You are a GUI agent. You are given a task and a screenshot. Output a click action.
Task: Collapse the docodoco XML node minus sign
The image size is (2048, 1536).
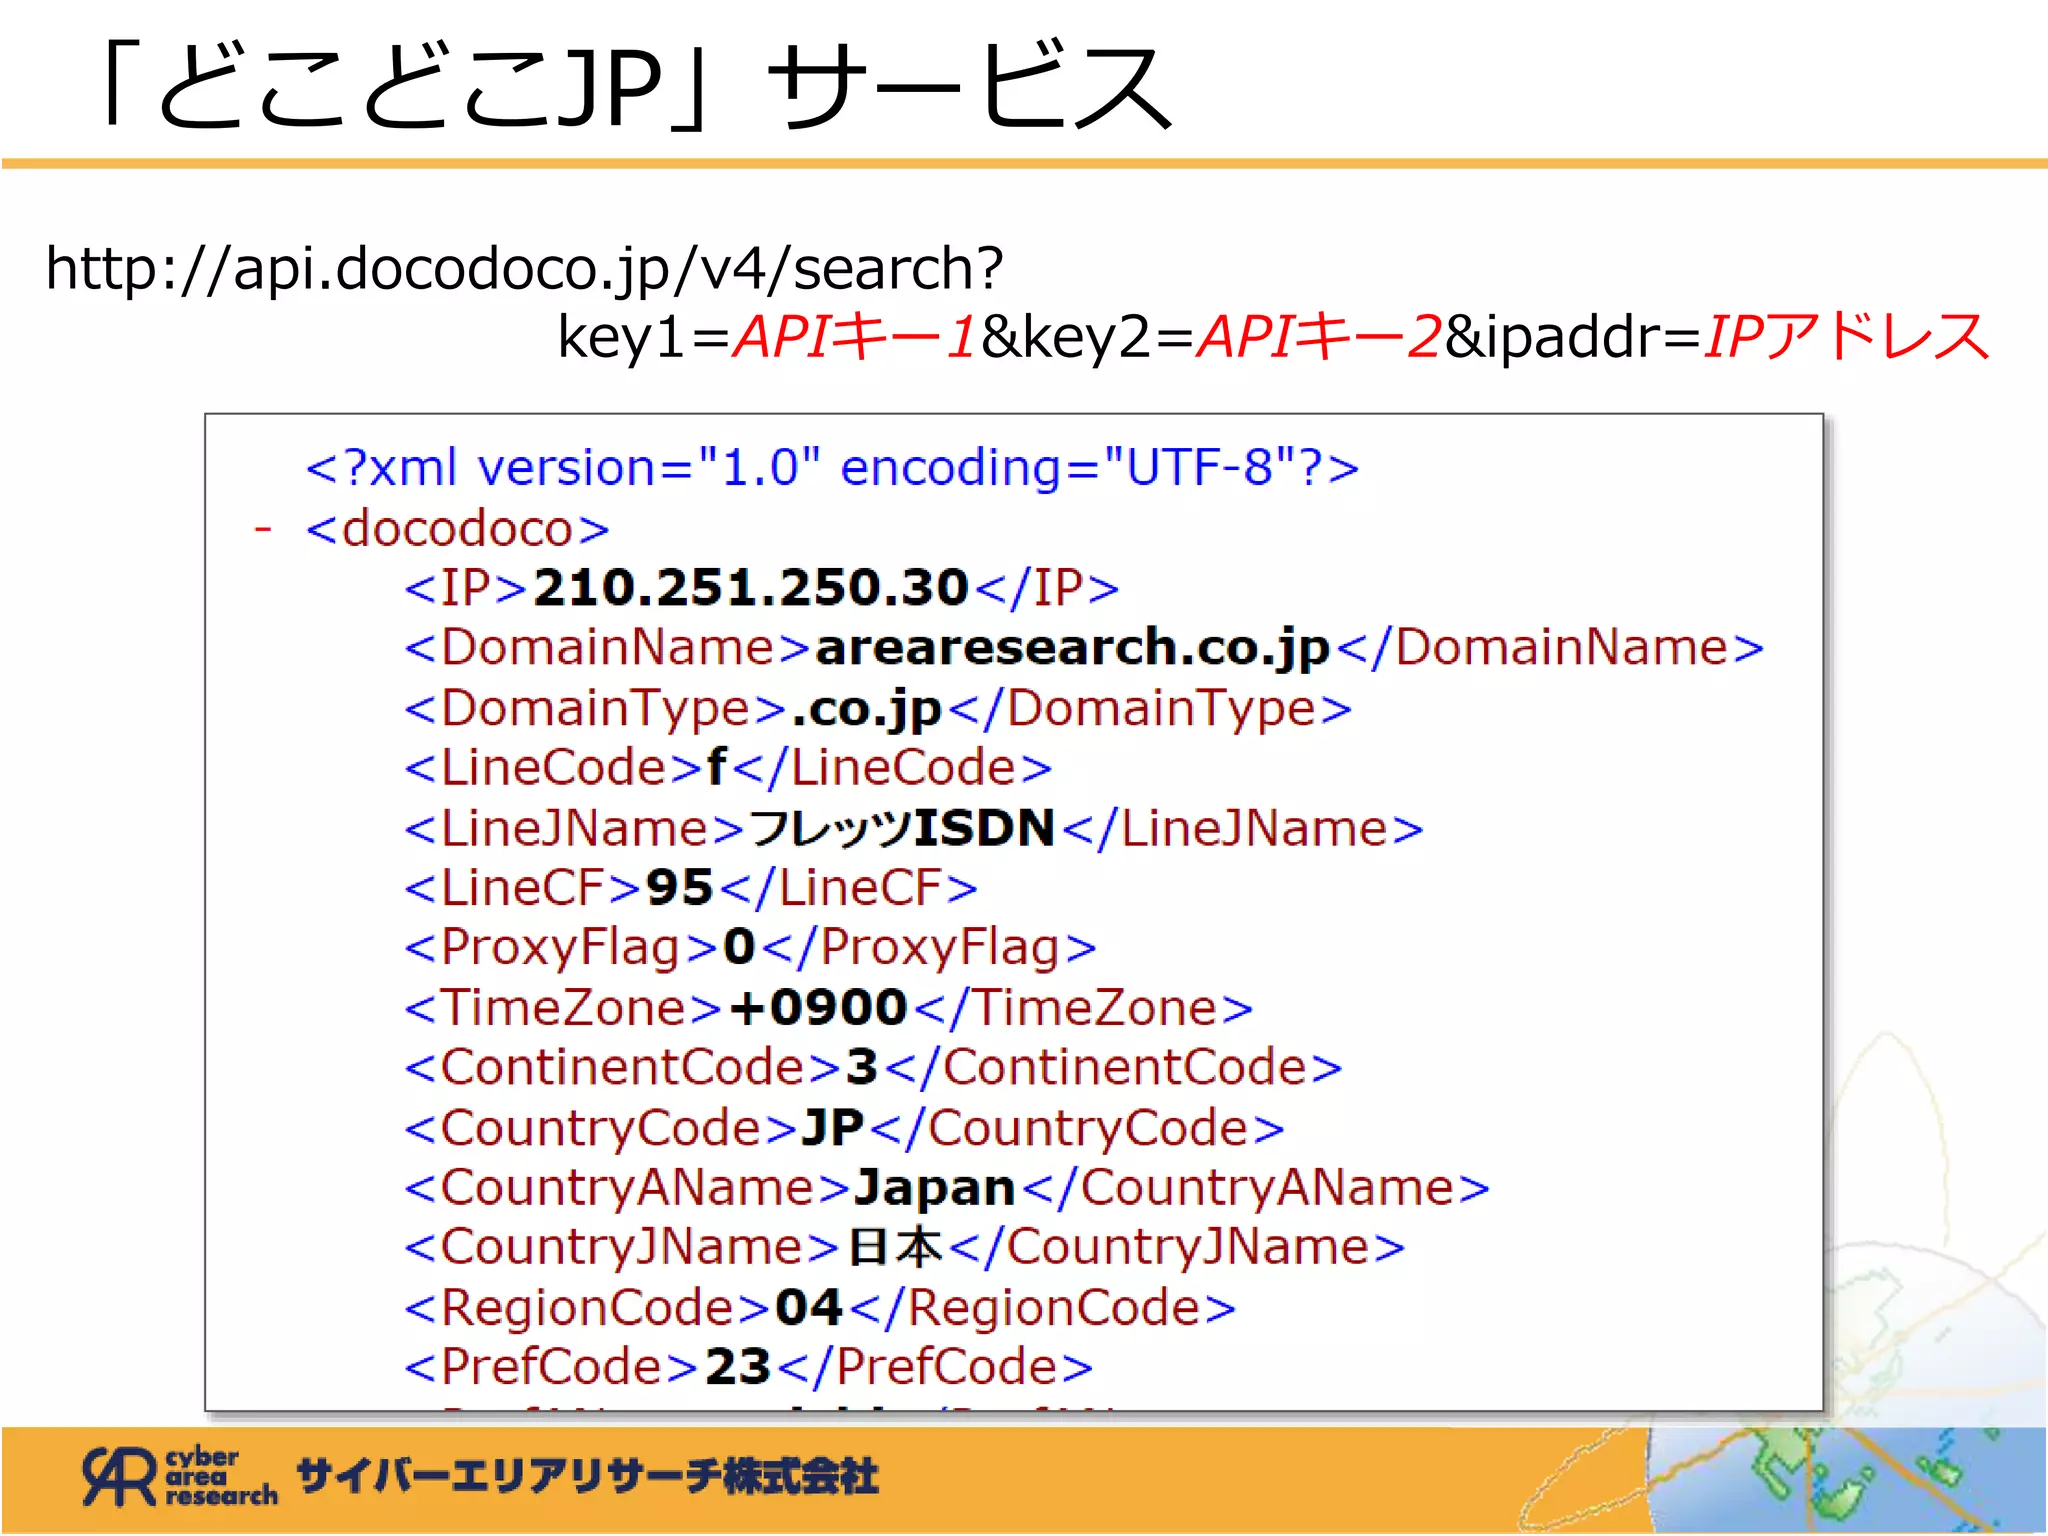(263, 528)
